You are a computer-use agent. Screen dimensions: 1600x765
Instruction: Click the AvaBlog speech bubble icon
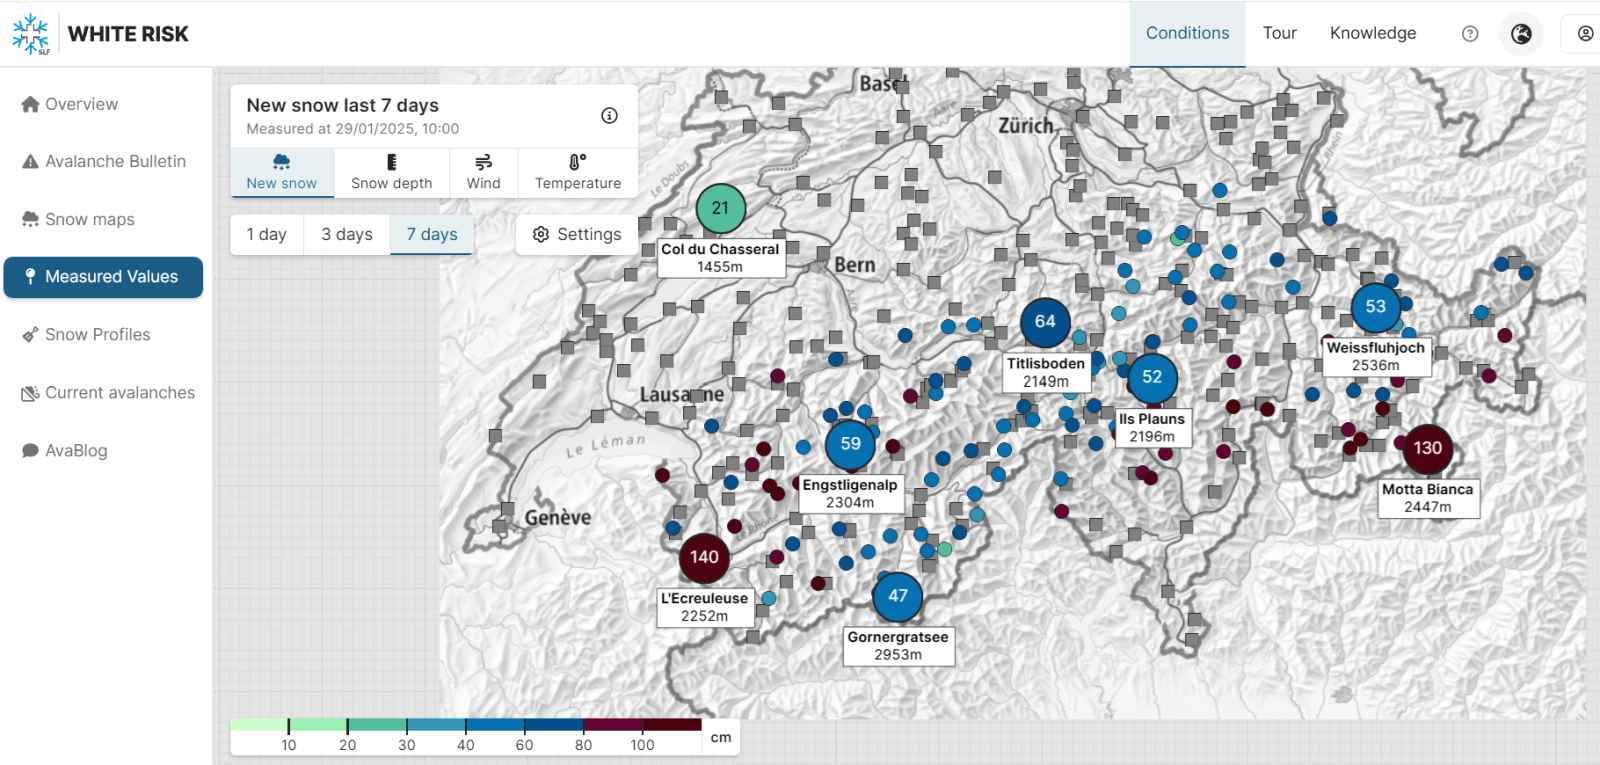pos(30,451)
